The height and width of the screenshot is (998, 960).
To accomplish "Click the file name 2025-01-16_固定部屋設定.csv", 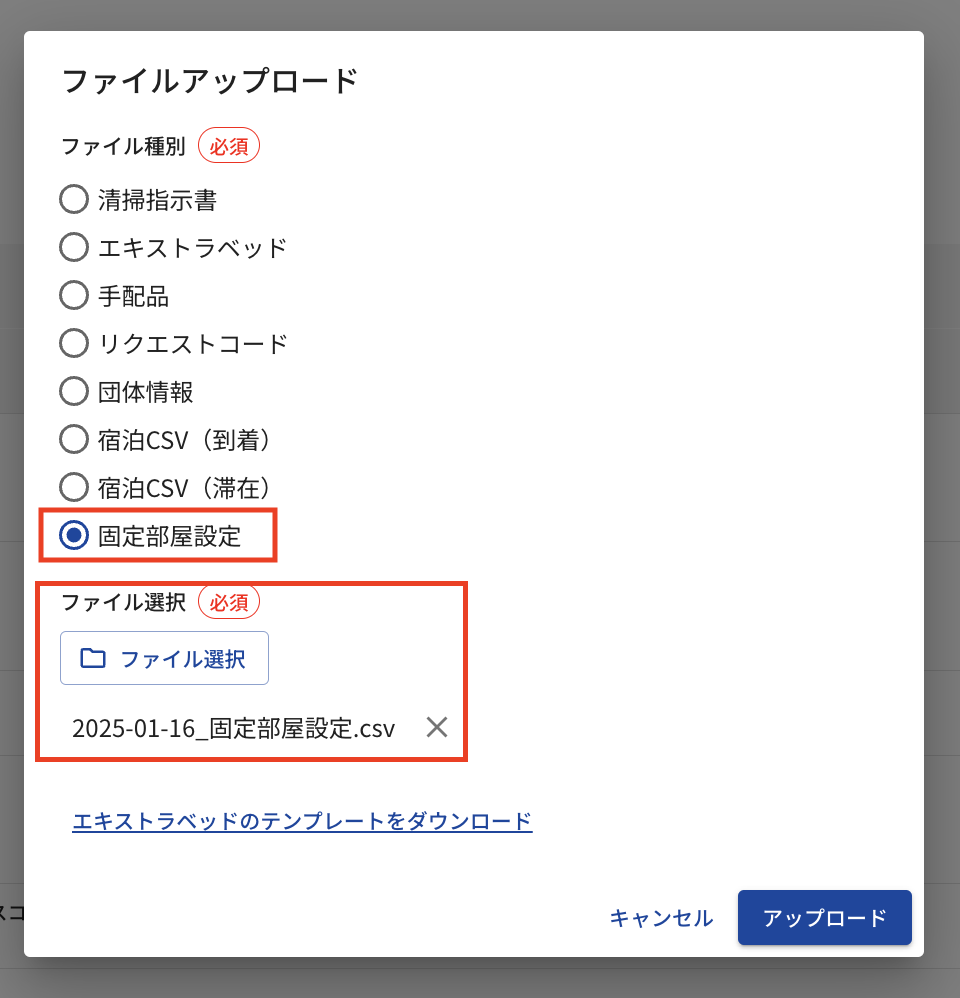I will click(233, 728).
